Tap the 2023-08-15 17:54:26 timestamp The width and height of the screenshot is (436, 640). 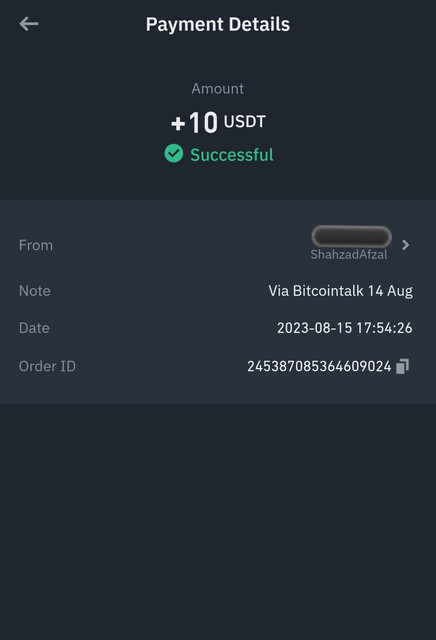[x=345, y=328]
